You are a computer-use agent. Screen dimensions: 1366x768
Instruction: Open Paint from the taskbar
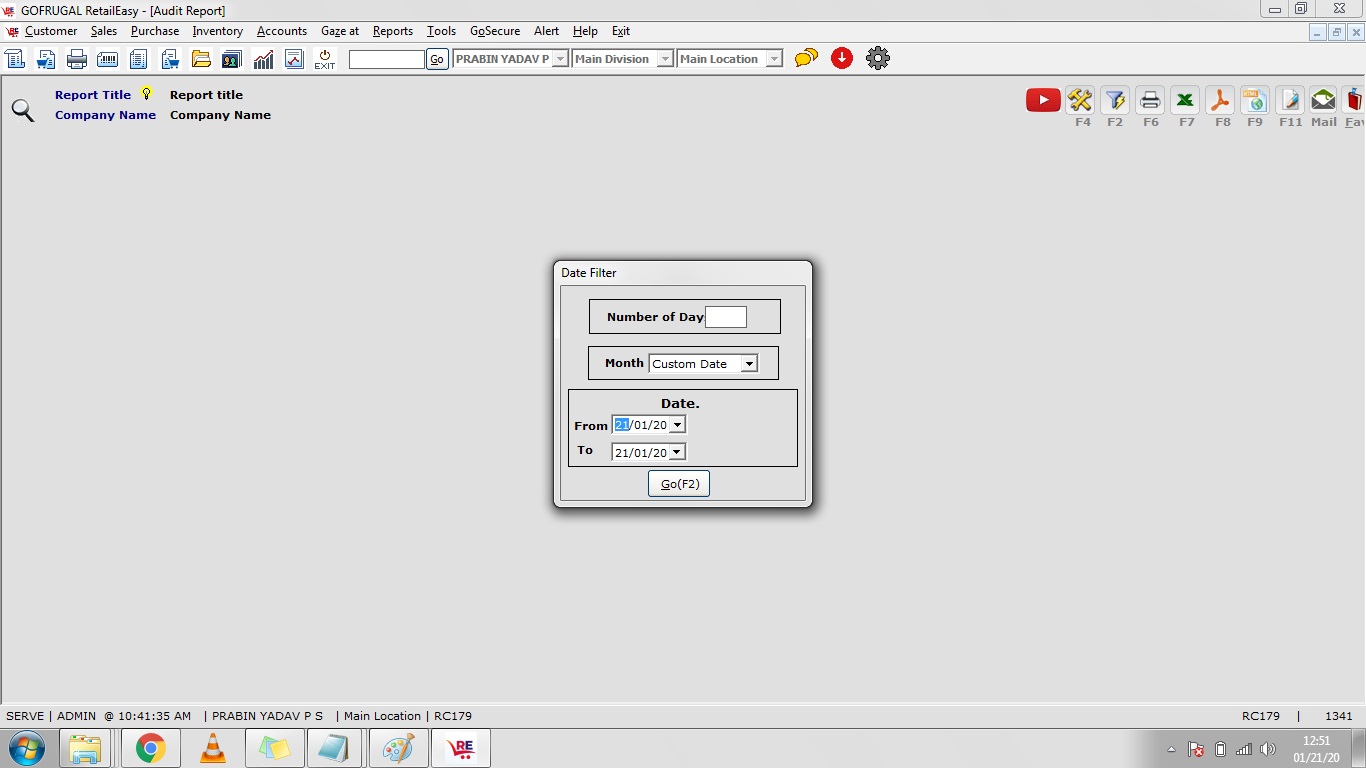point(399,748)
